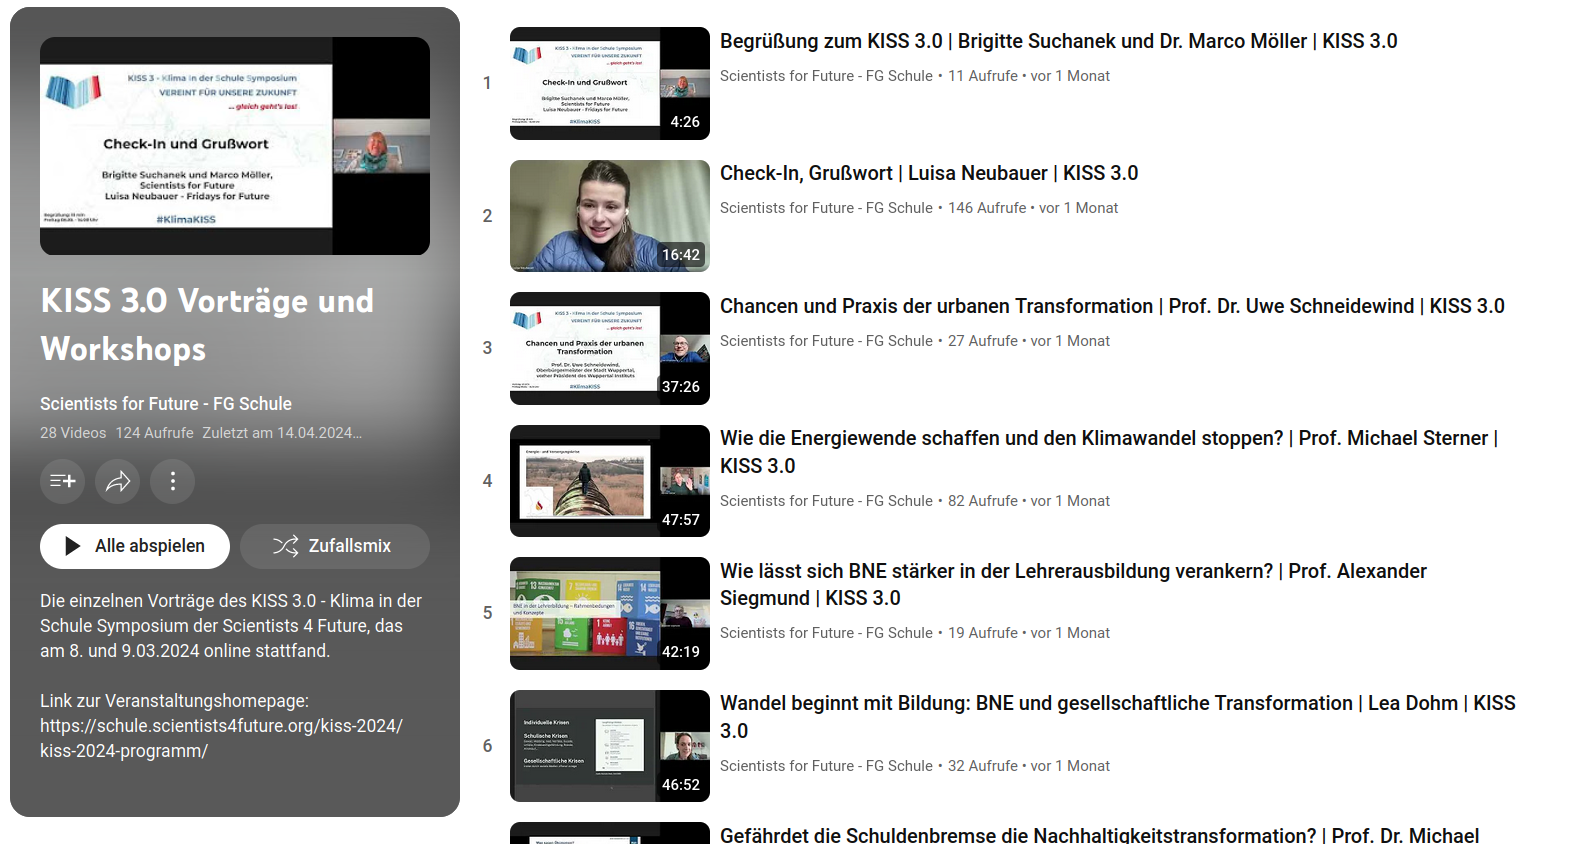Click the share playlist arrow icon
The height and width of the screenshot is (844, 1592).
(118, 481)
